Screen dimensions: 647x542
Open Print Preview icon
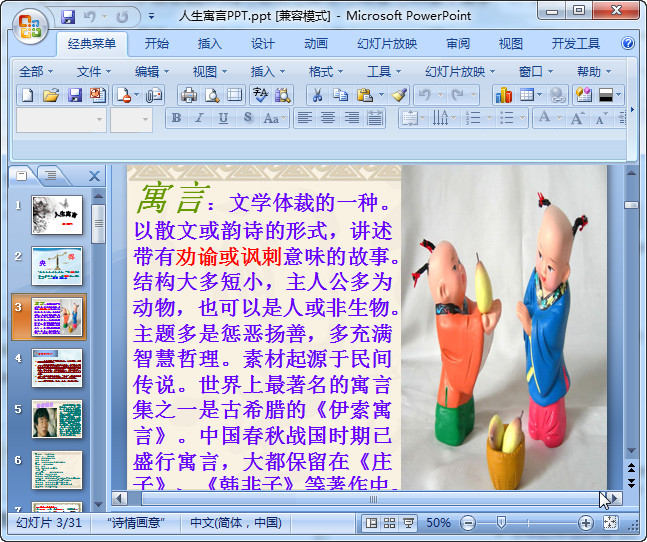pyautogui.click(x=212, y=95)
